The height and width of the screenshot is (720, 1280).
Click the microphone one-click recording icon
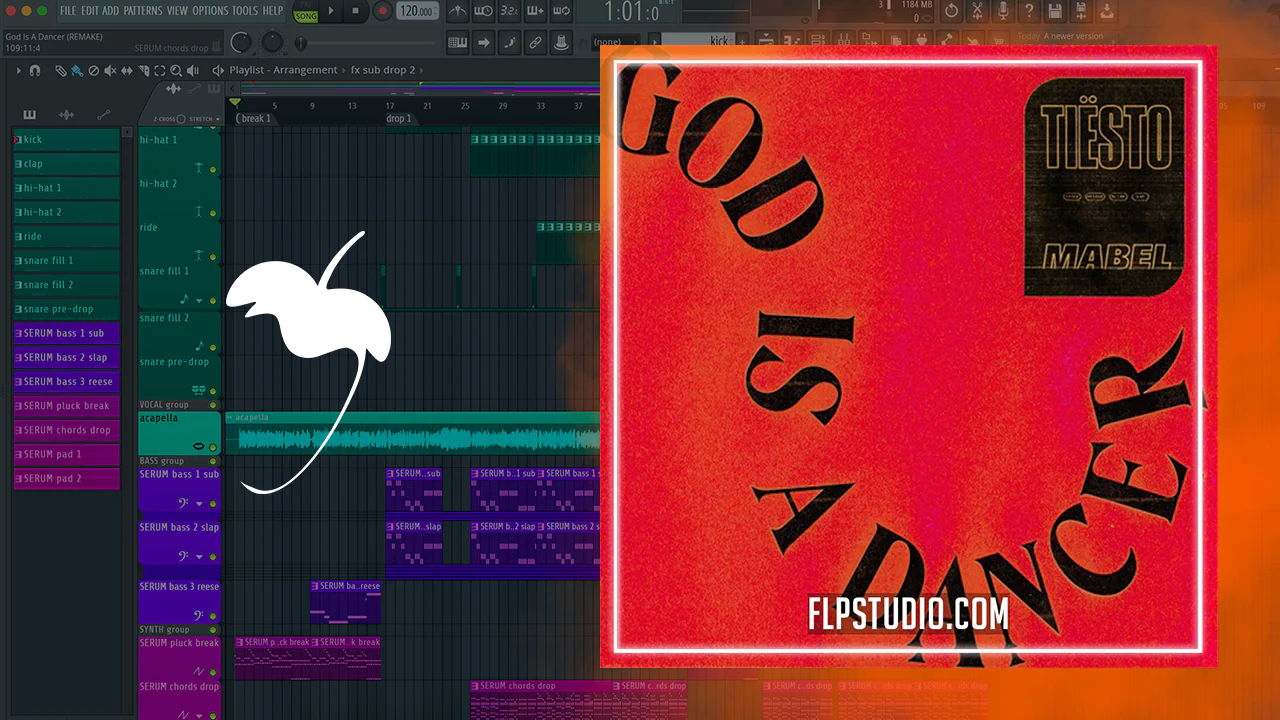[1004, 11]
